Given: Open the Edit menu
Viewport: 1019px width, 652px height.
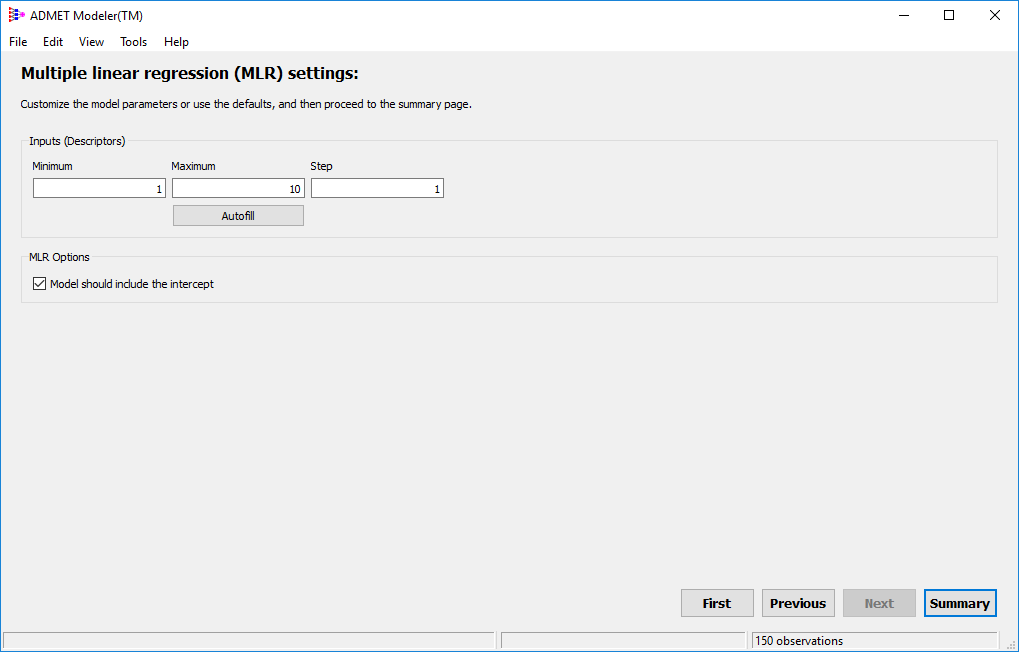Looking at the screenshot, I should [53, 42].
